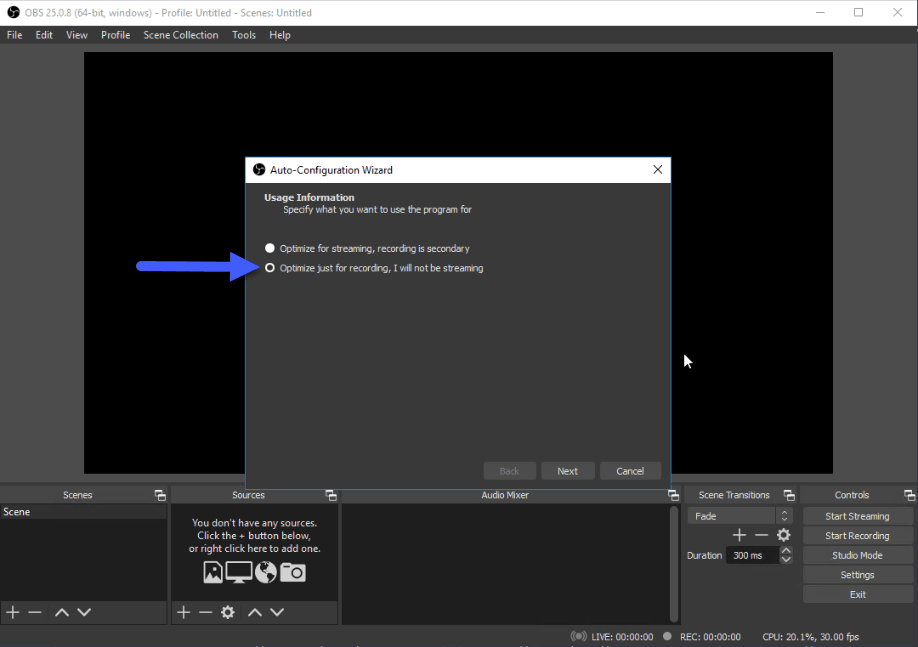Click the Duration 300 ms field
The height and width of the screenshot is (647, 918).
[x=753, y=555]
